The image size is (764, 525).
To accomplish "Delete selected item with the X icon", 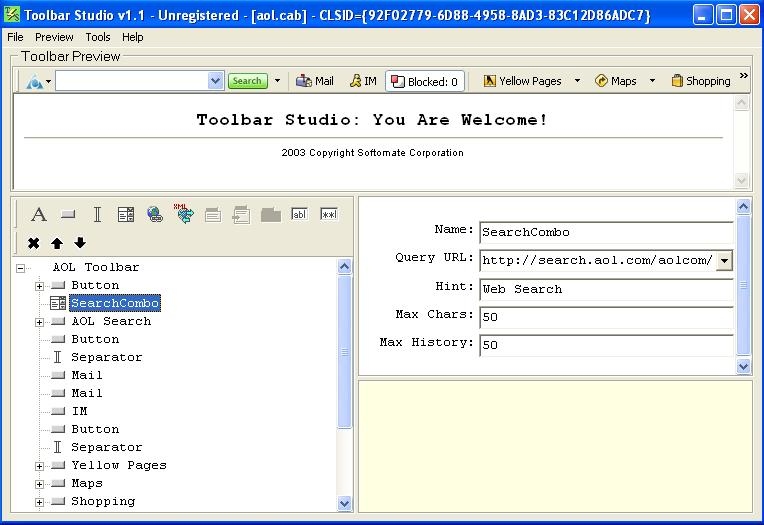I will click(x=33, y=243).
